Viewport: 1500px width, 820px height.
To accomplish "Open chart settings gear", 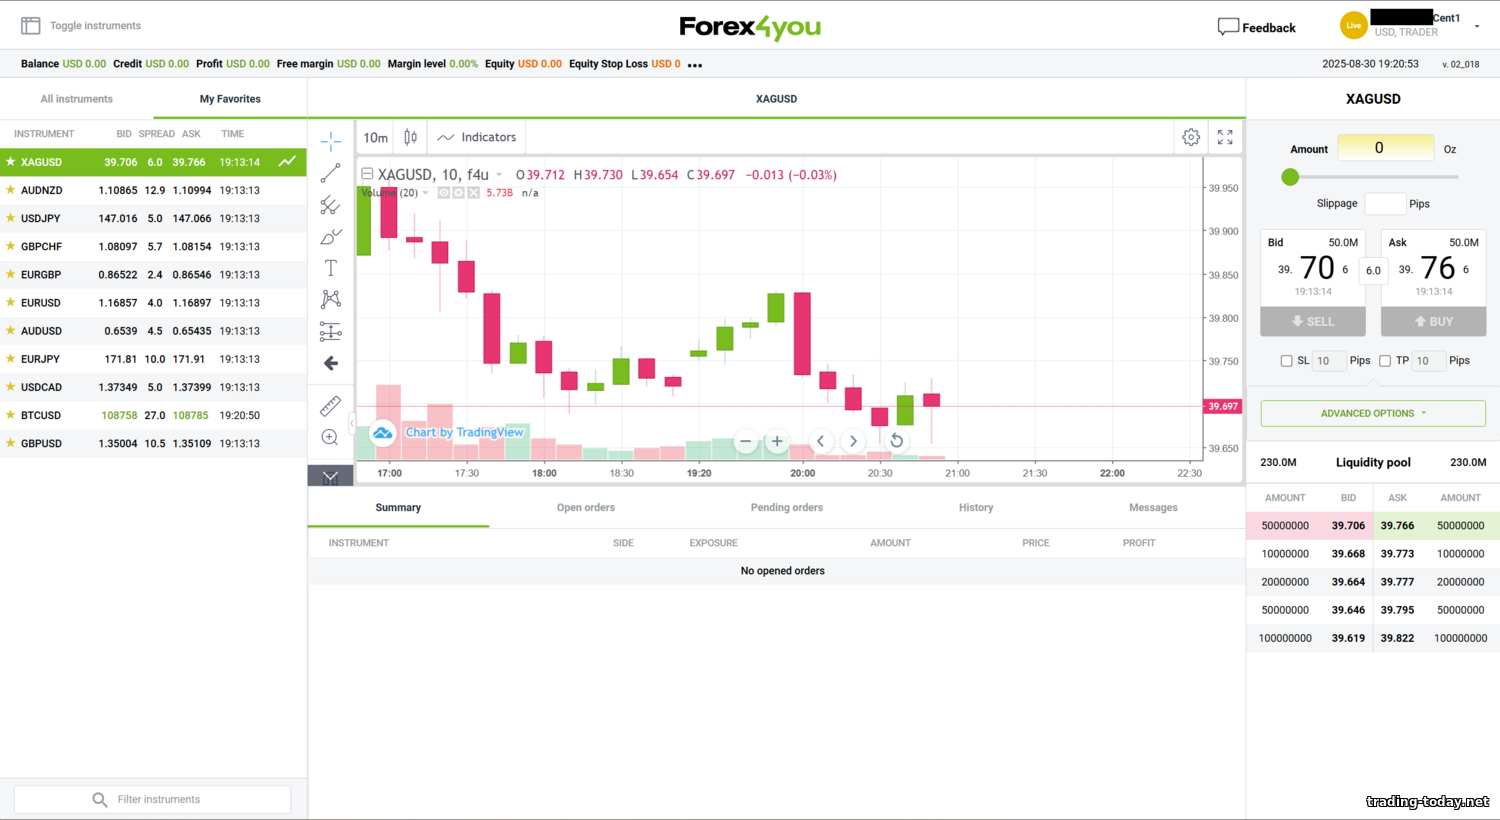I will (x=1190, y=138).
